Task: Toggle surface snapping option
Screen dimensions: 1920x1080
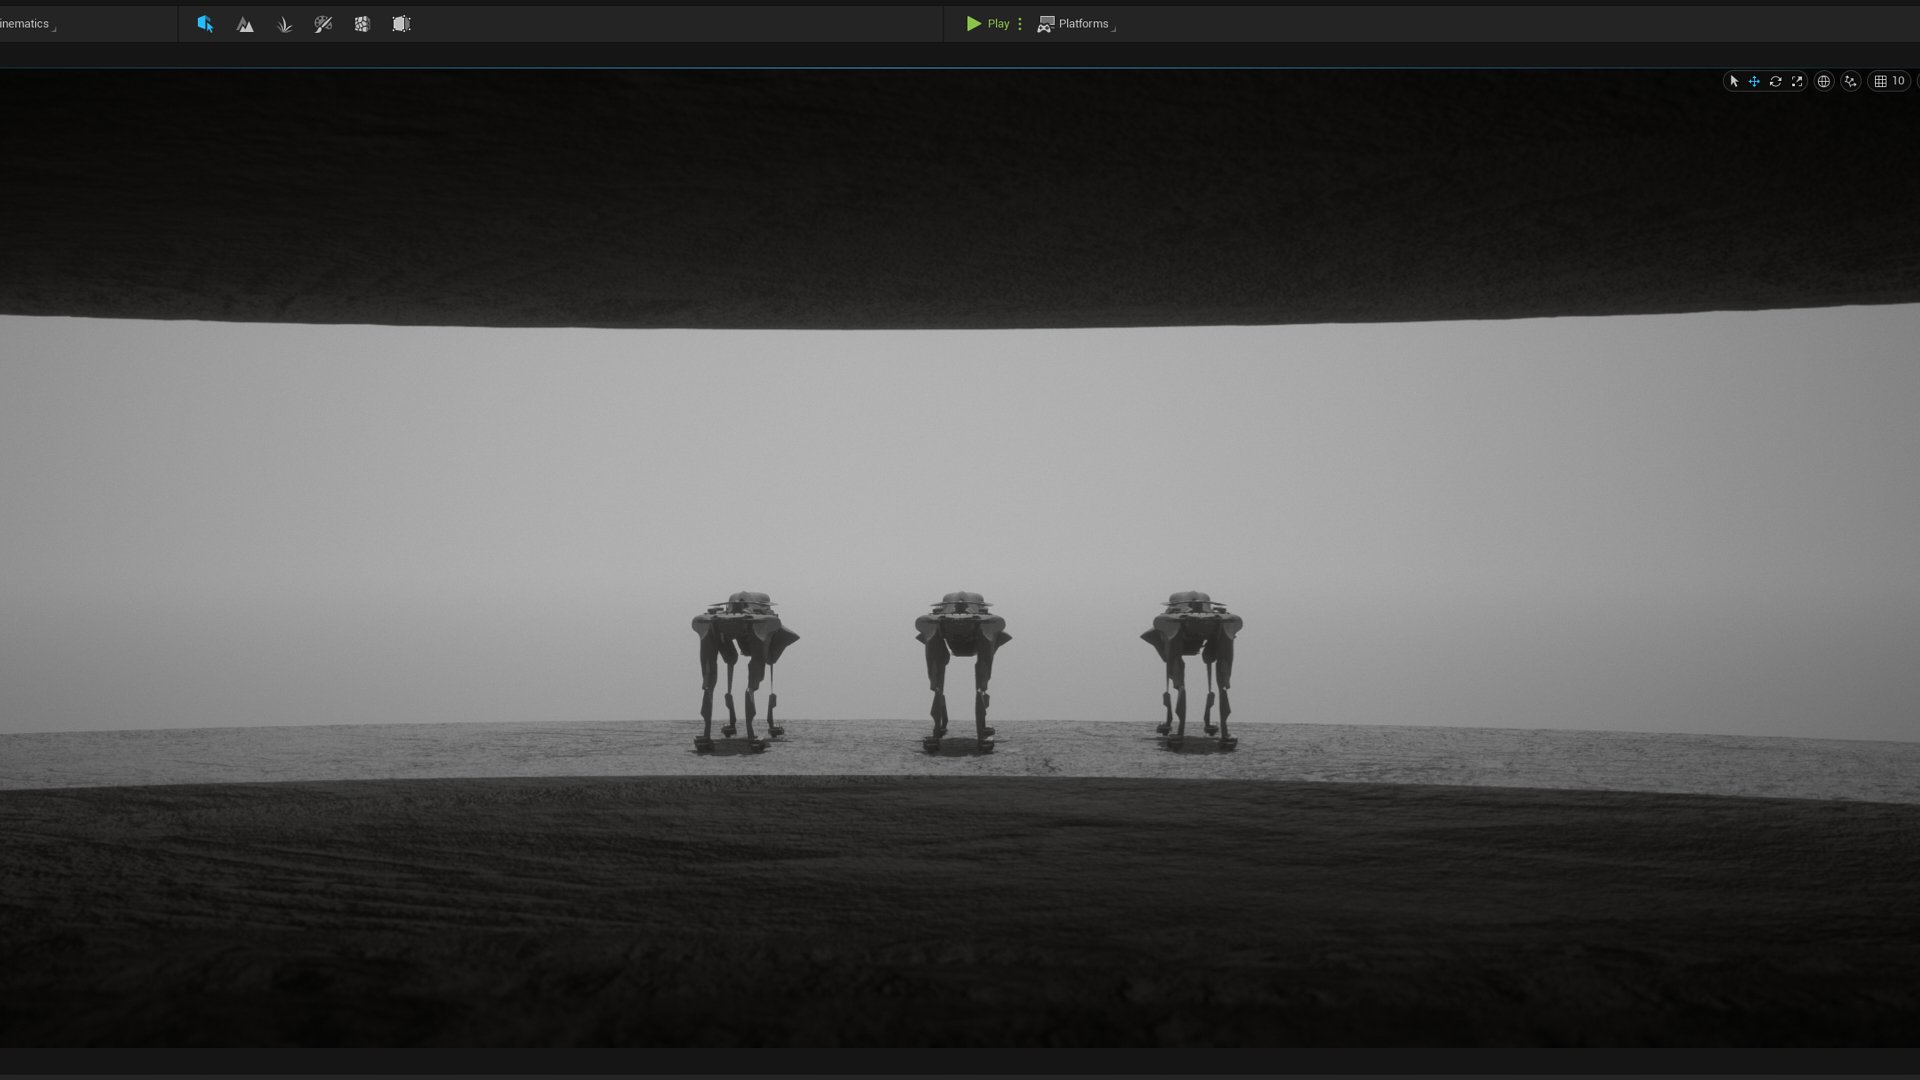Action: click(1851, 81)
